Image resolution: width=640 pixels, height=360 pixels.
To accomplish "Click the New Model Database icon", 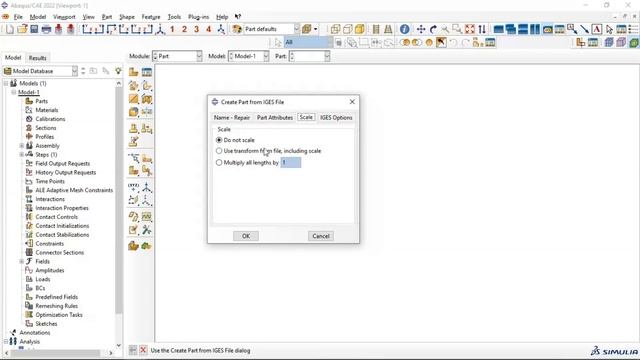I will [x=10, y=29].
